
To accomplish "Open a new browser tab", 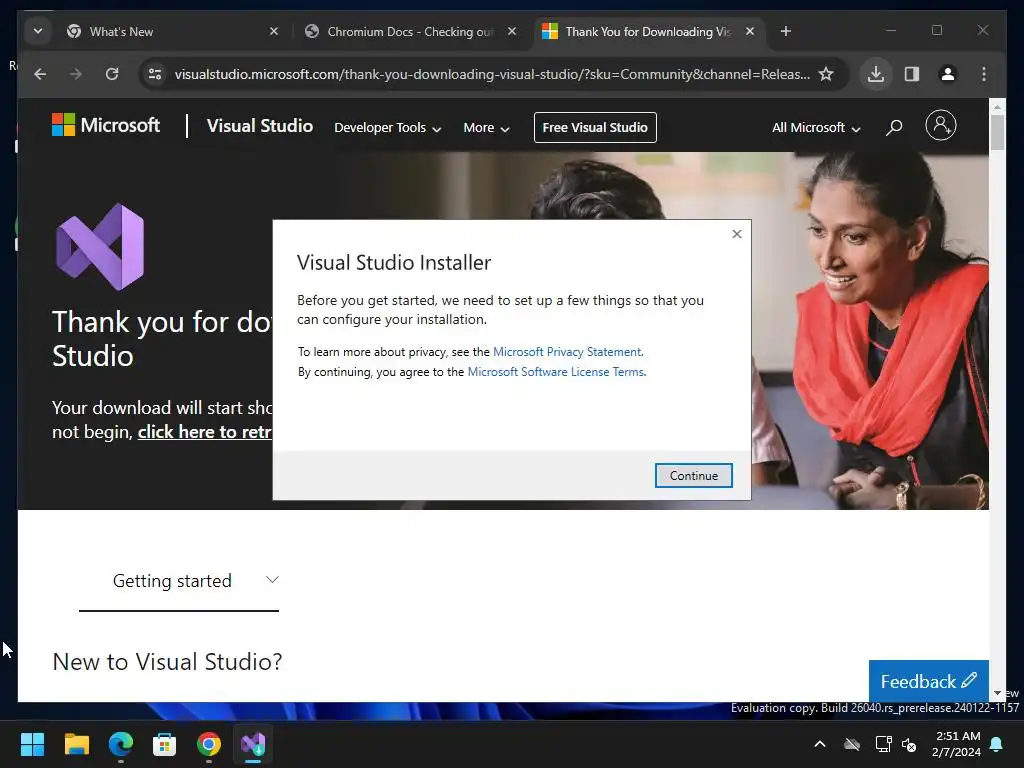I will tap(786, 31).
